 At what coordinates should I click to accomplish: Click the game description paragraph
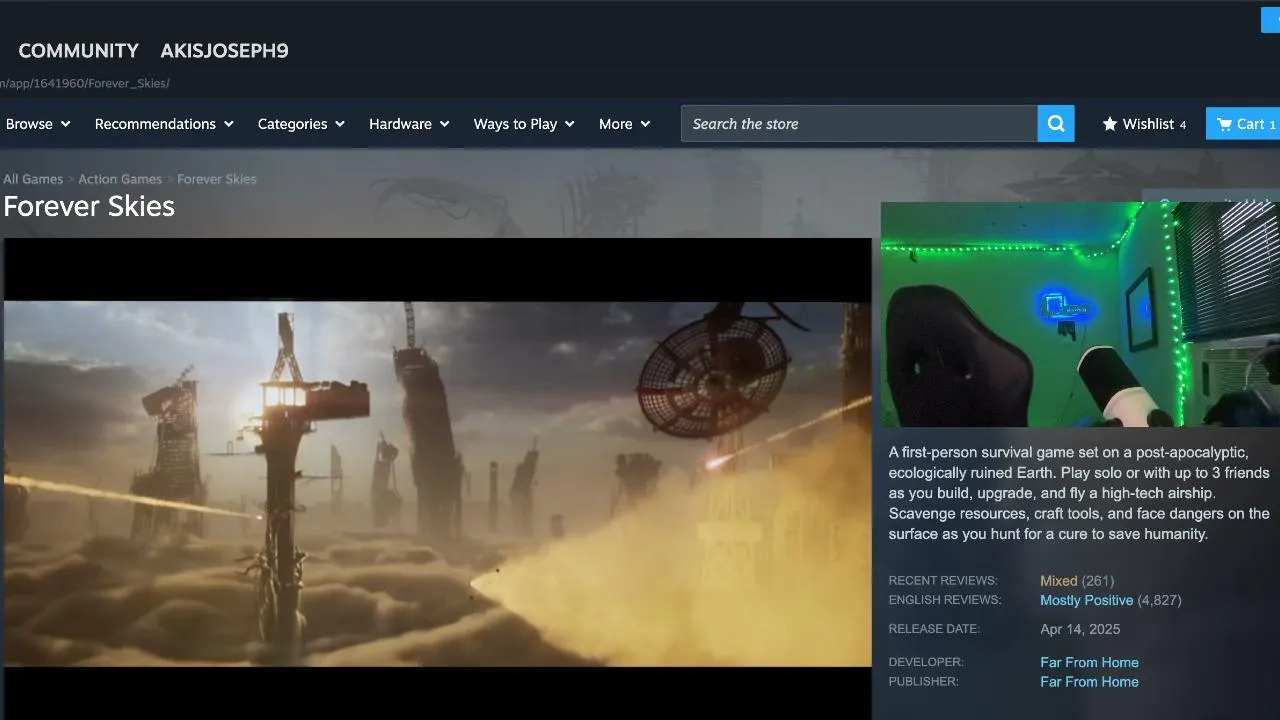pos(1080,493)
